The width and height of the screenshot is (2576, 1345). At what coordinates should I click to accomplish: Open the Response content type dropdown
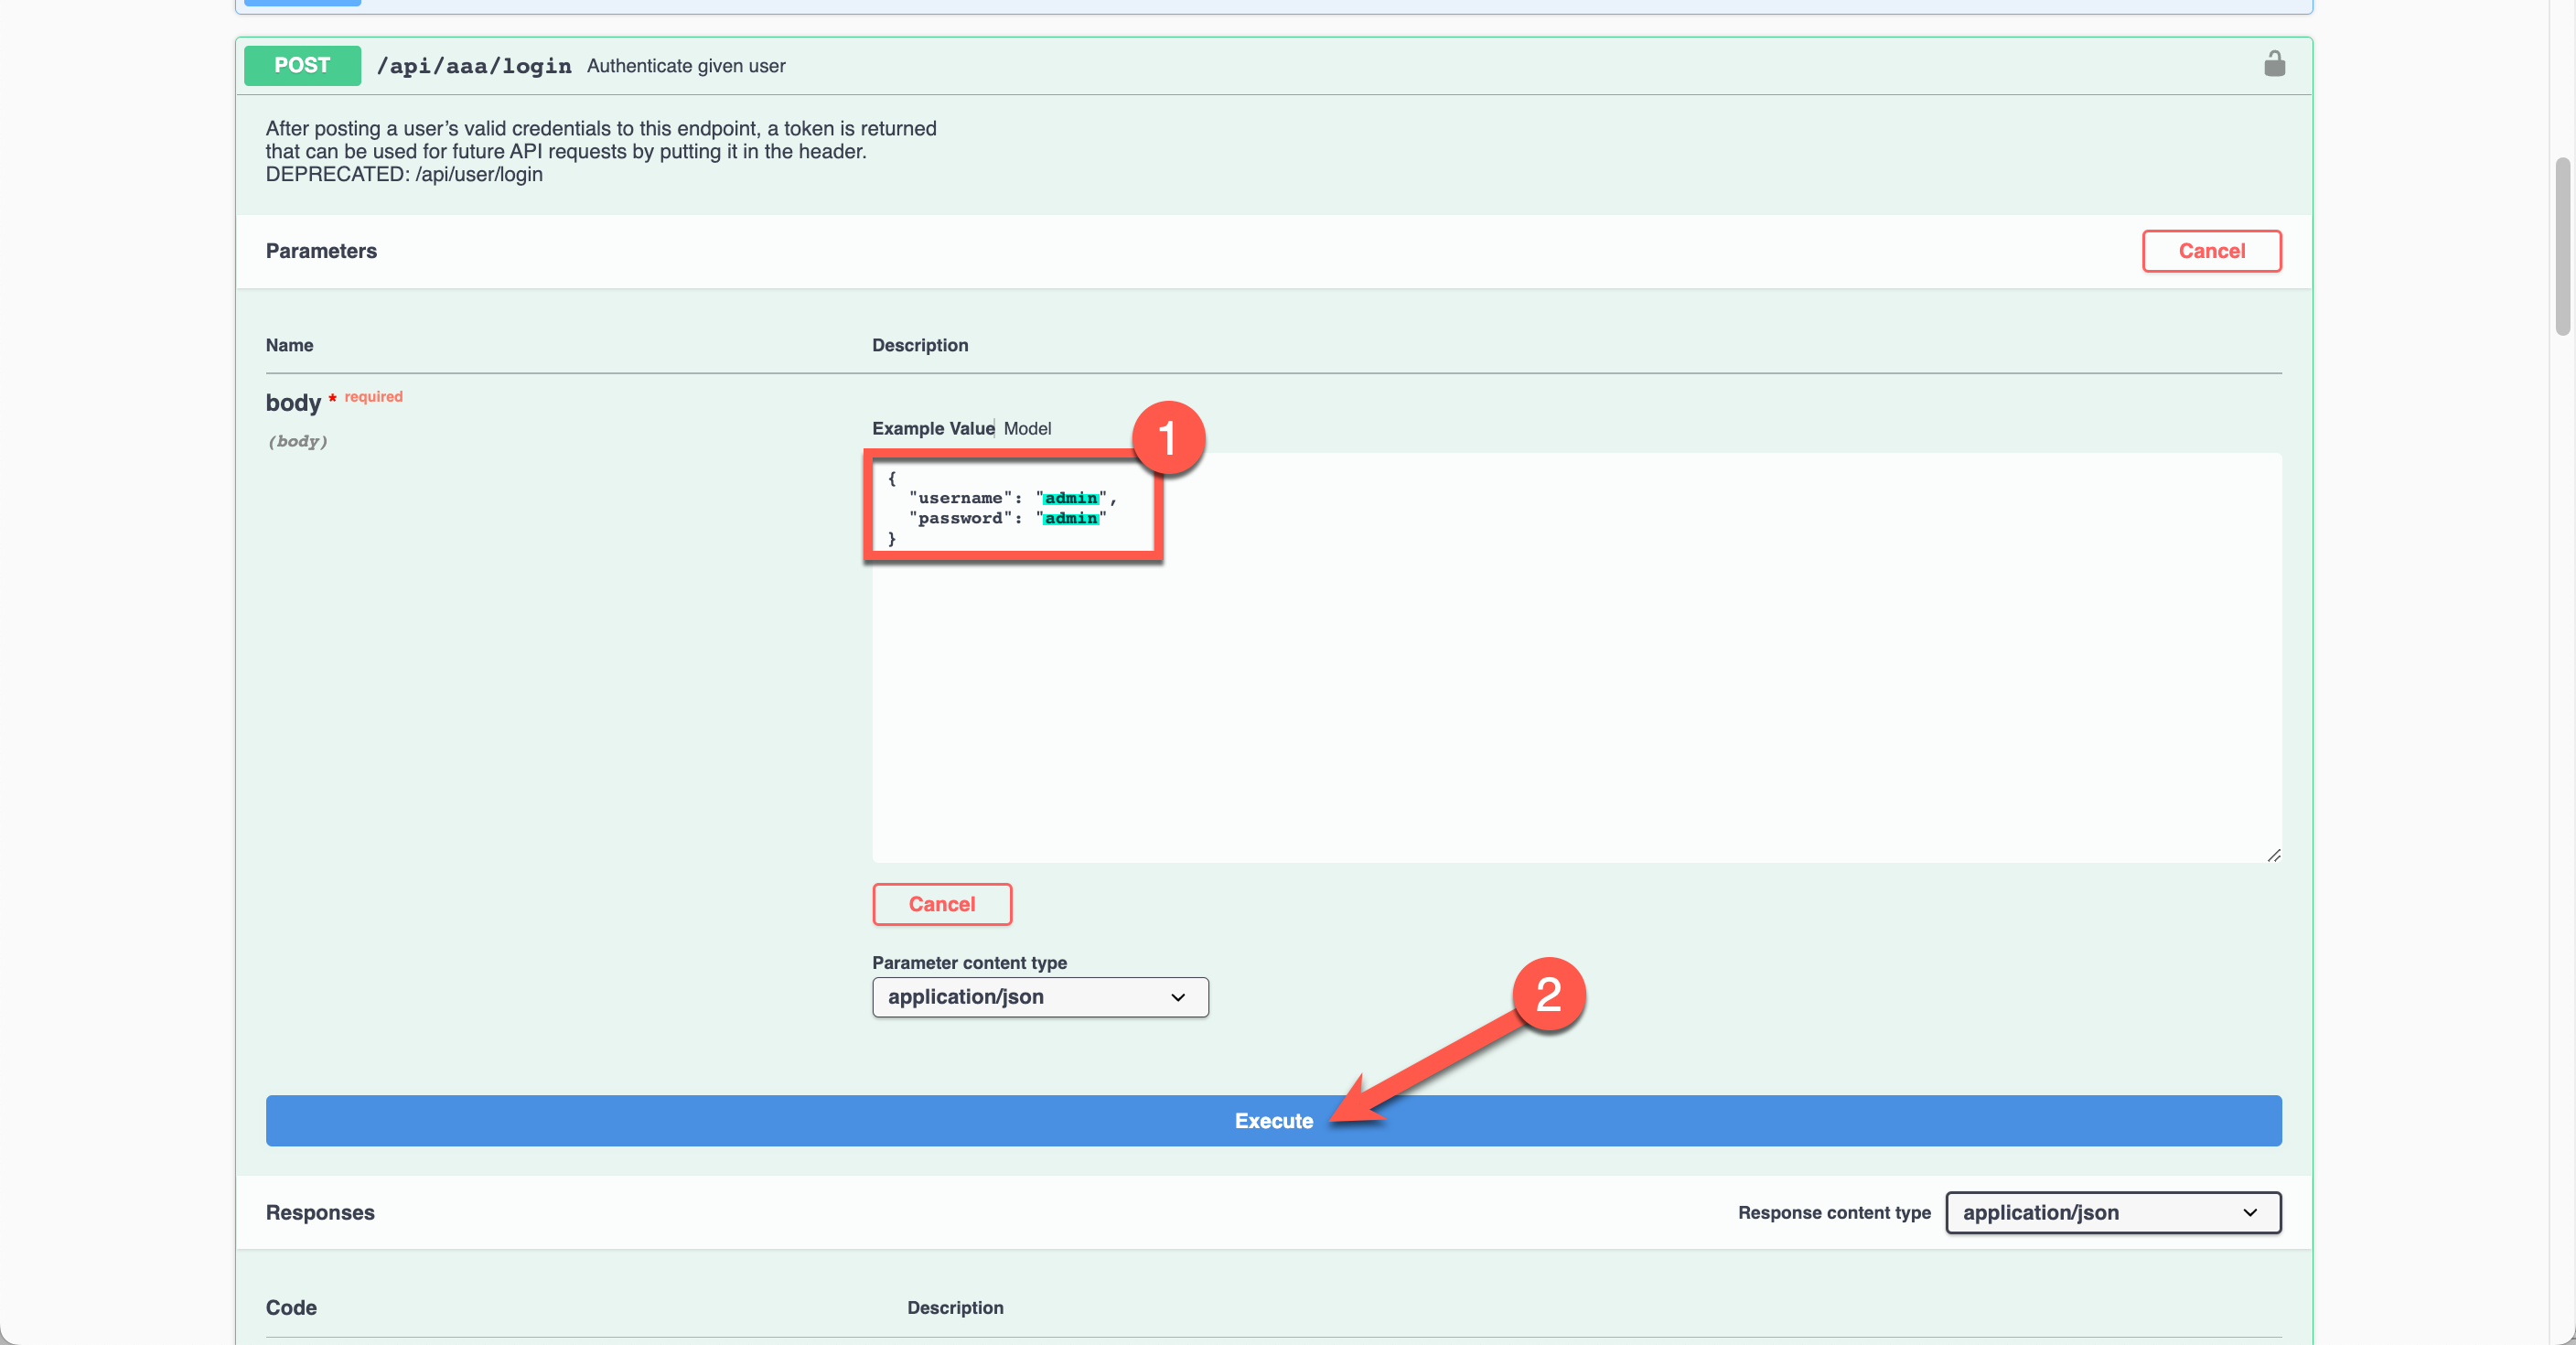pos(2112,1212)
